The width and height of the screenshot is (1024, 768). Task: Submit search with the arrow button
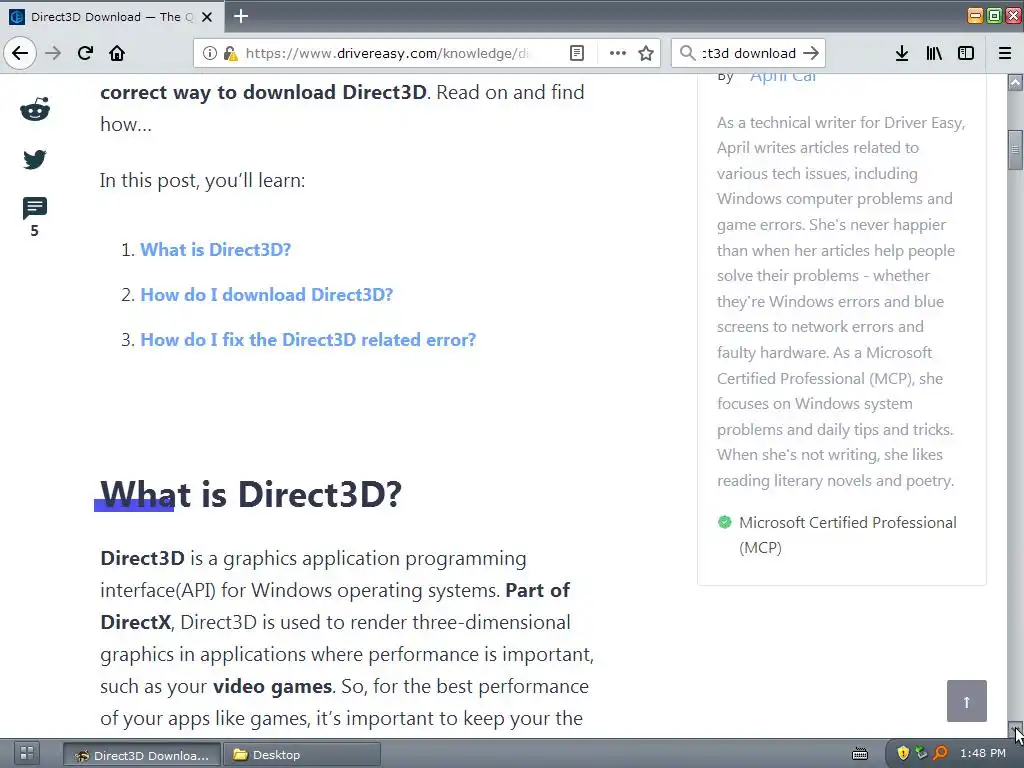(x=810, y=53)
